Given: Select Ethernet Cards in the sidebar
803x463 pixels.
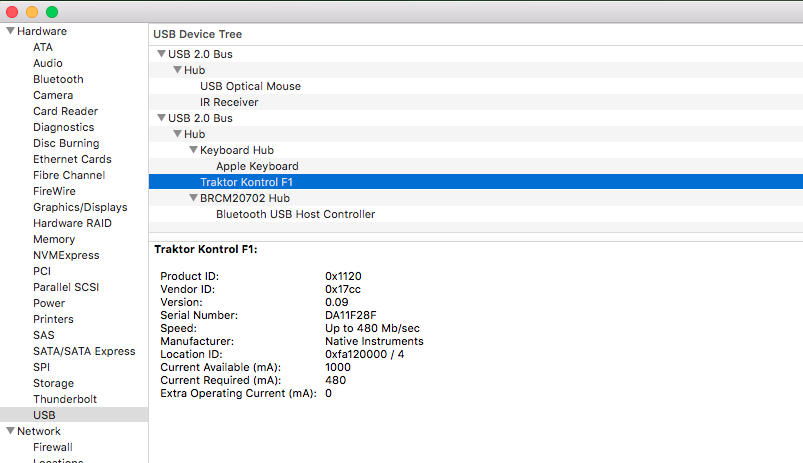Looking at the screenshot, I should click(72, 159).
